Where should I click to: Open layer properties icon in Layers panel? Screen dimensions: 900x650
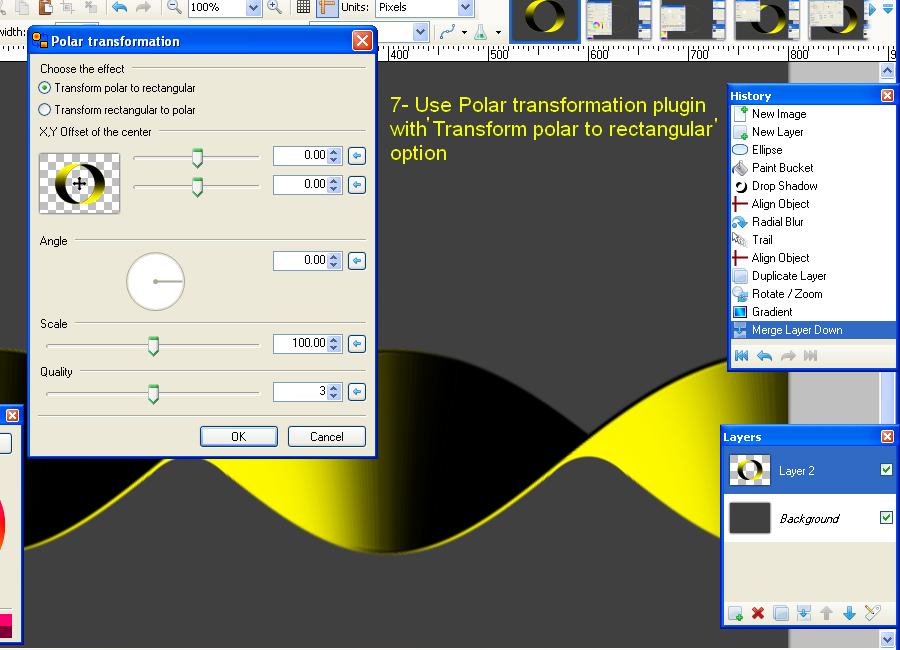(872, 613)
